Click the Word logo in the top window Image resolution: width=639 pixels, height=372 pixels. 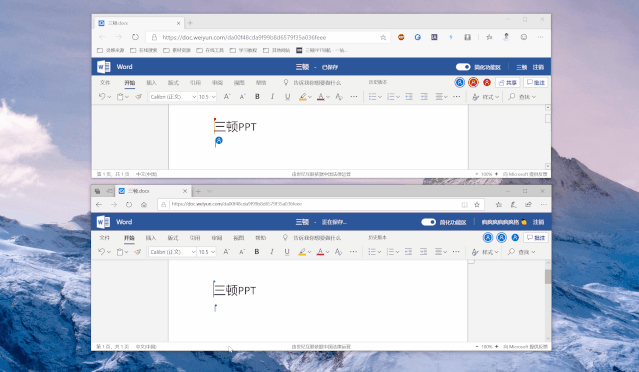click(104, 66)
